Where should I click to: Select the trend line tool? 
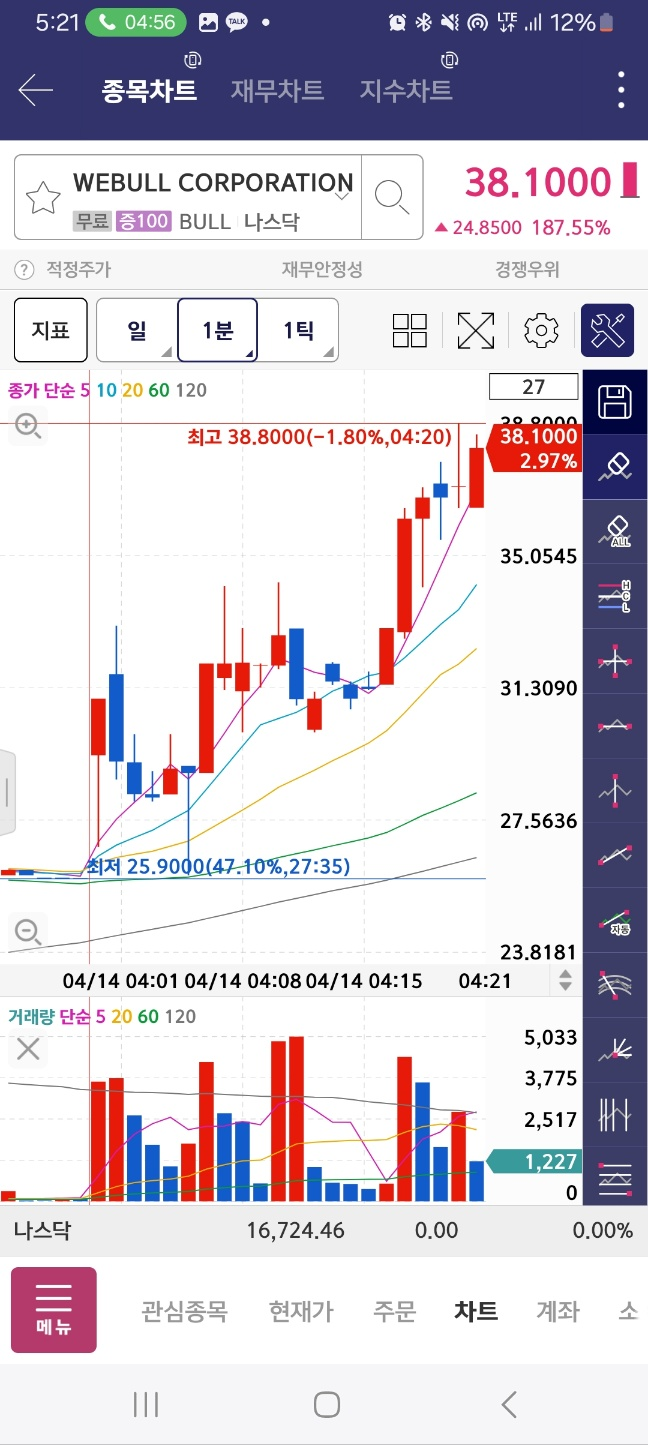click(615, 855)
